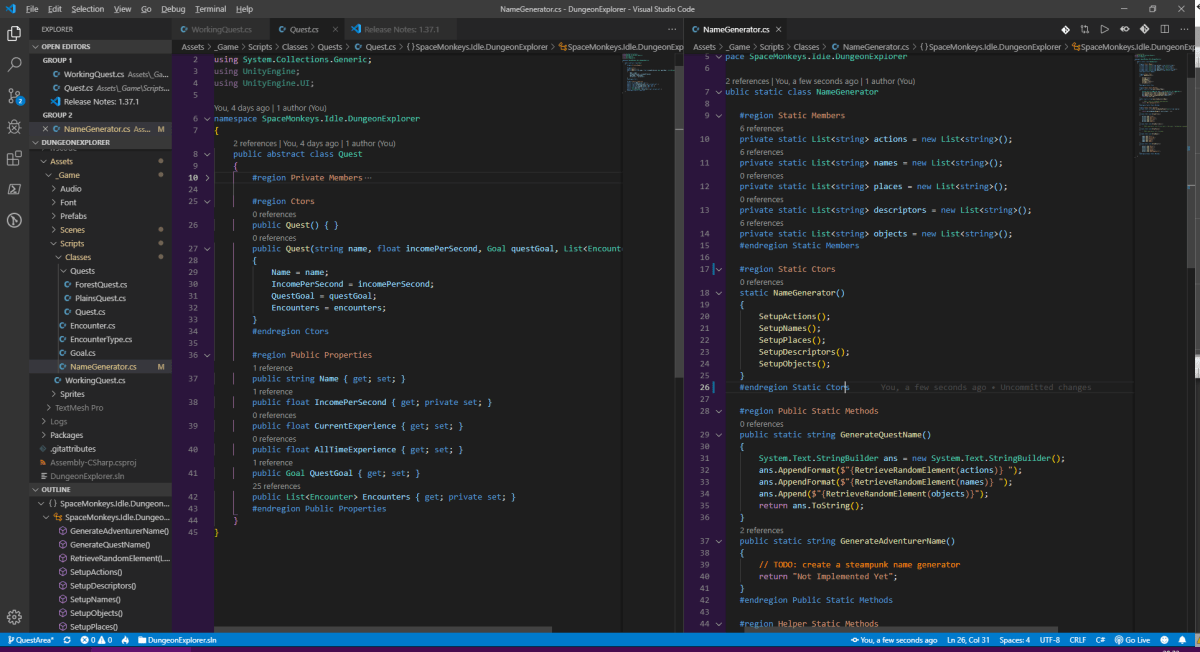Open the Terminal menu

click(x=209, y=7)
